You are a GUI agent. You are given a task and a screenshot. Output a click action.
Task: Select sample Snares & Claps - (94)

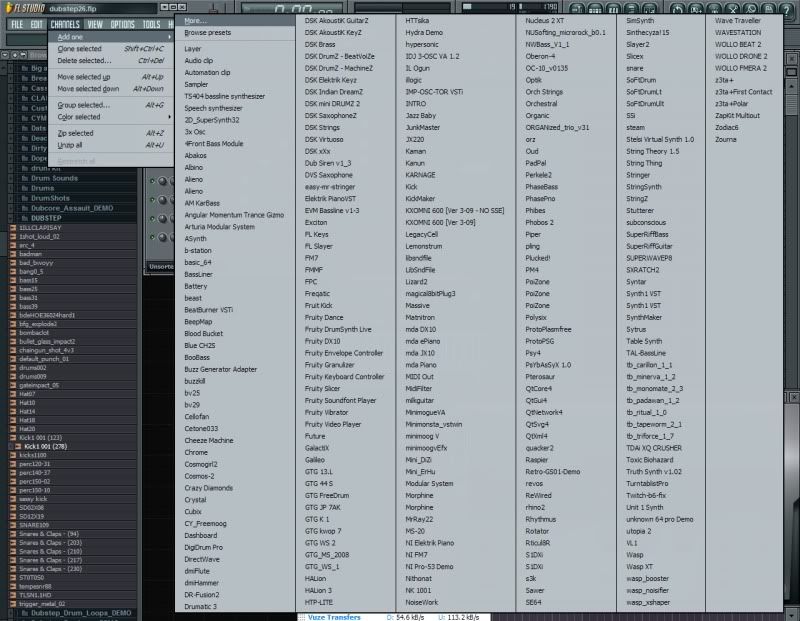[49, 534]
